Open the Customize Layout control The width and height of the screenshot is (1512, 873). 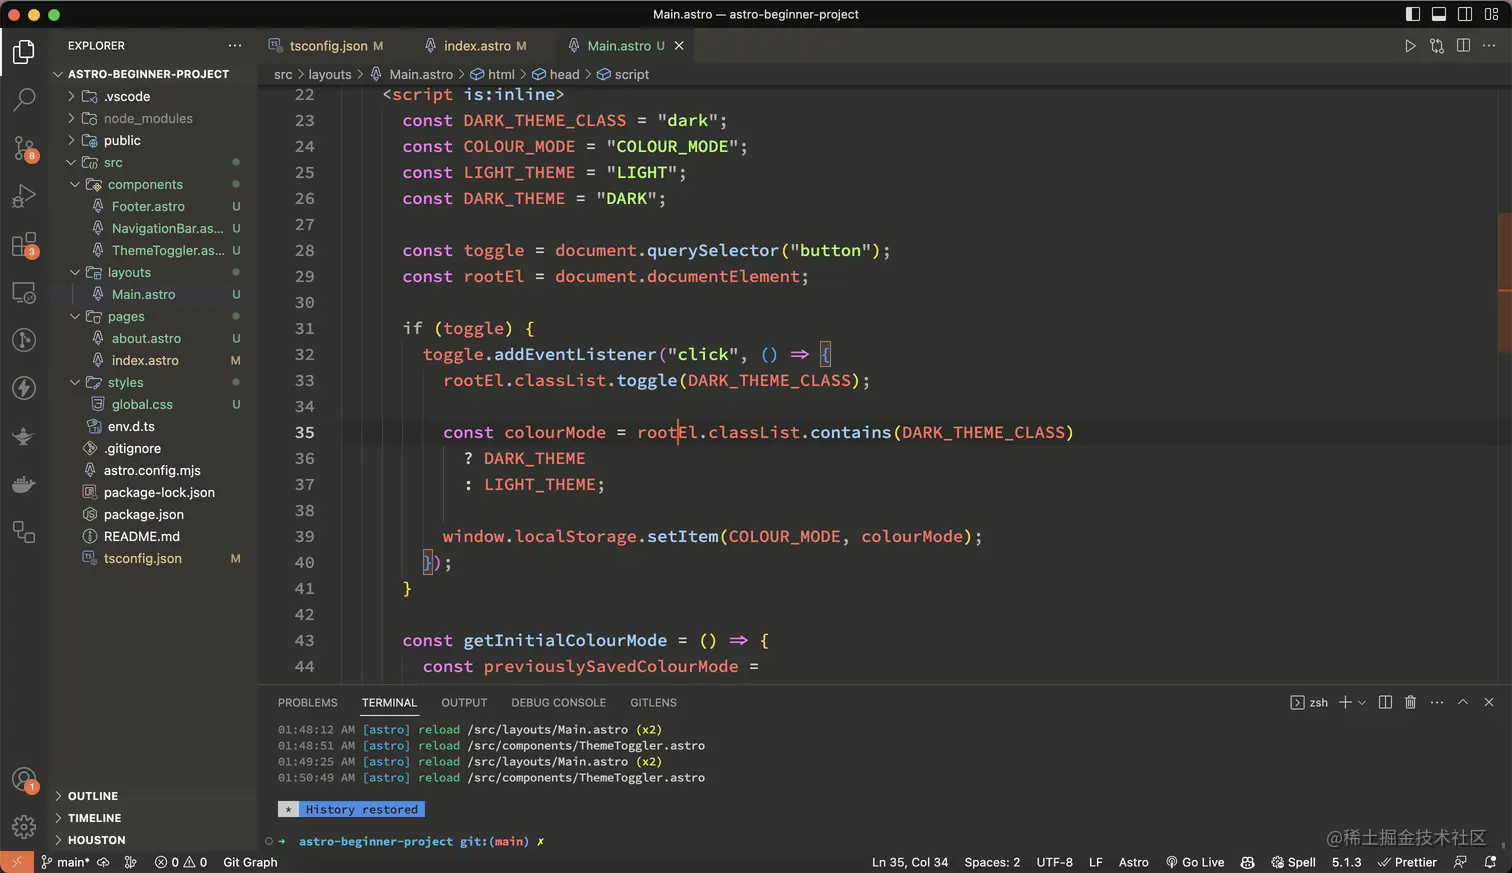click(x=1491, y=14)
